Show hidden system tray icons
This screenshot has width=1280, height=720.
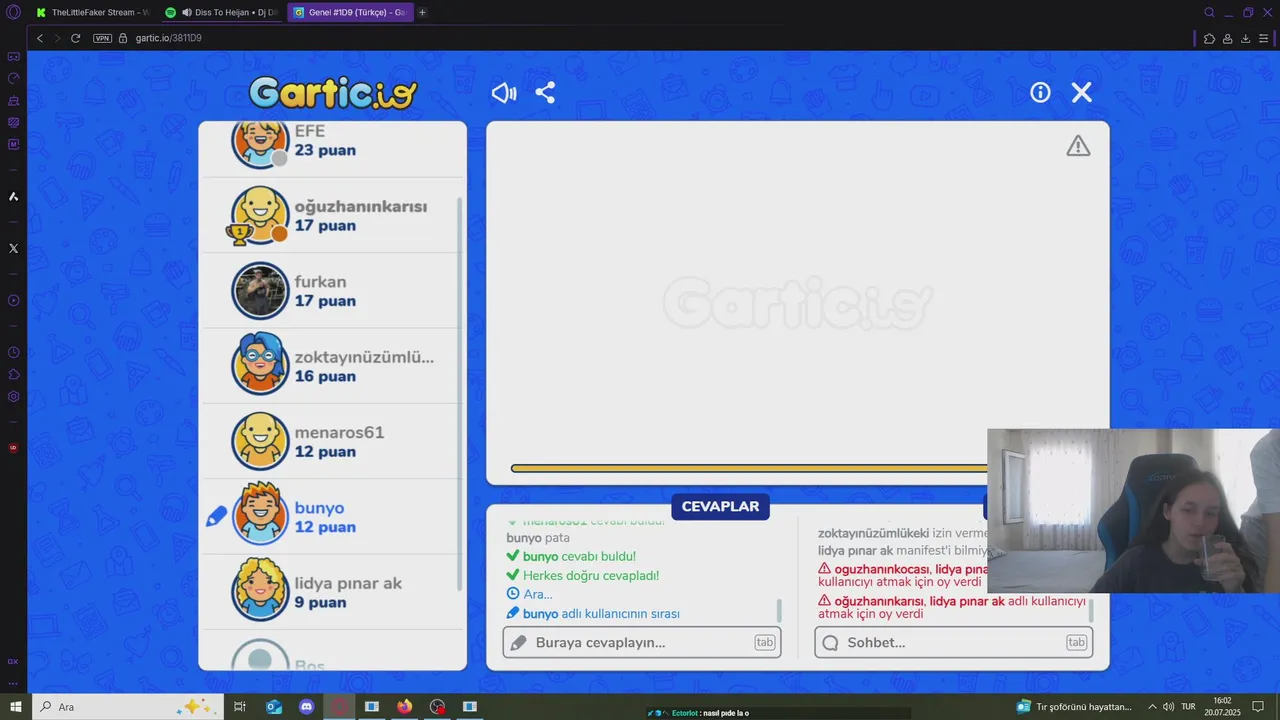coord(1151,707)
